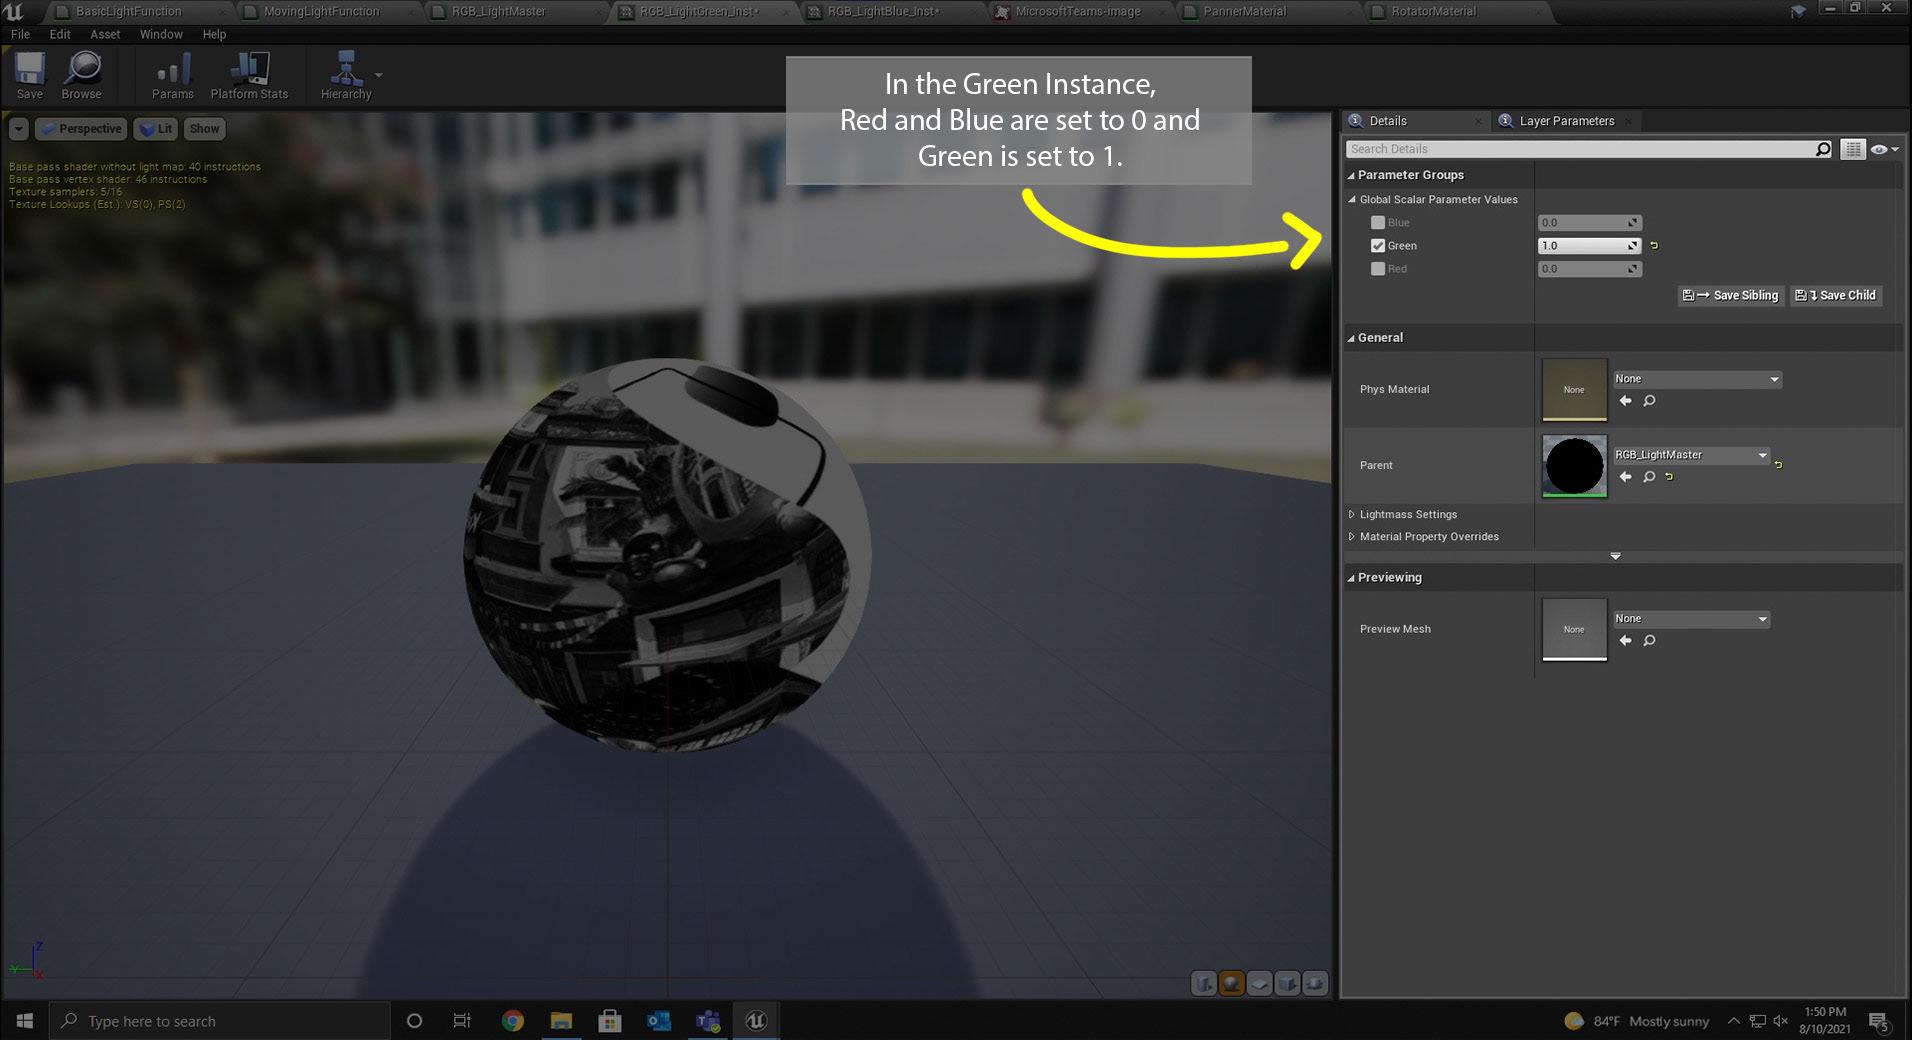Click the Search Details field
This screenshot has height=1040, width=1912.
pyautogui.click(x=1580, y=149)
